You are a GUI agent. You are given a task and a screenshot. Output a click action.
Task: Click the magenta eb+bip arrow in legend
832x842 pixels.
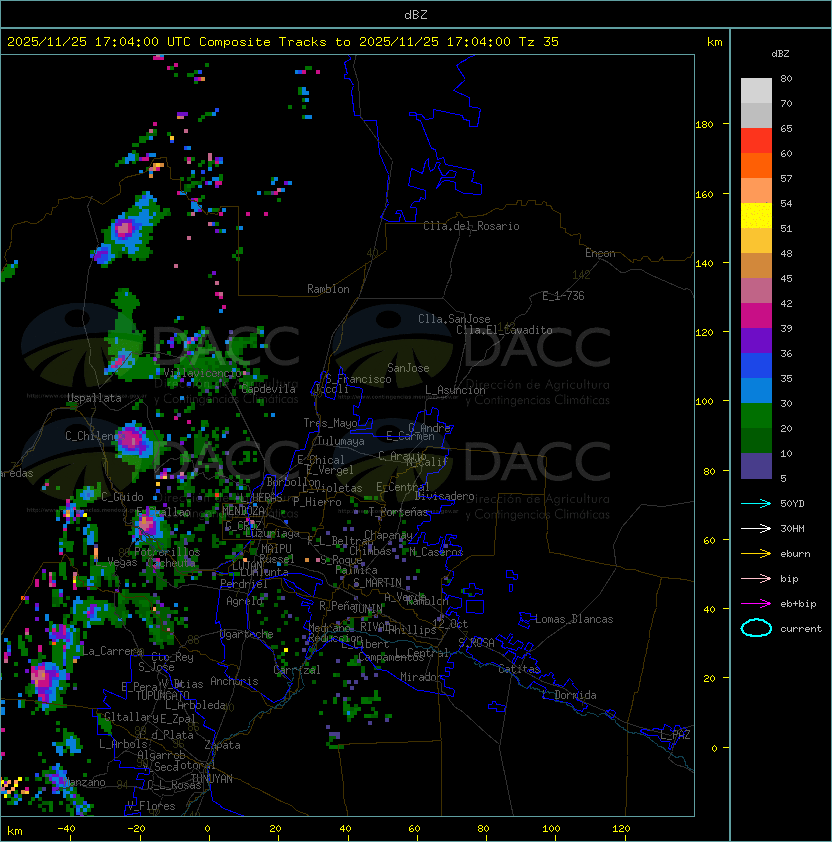tap(756, 604)
